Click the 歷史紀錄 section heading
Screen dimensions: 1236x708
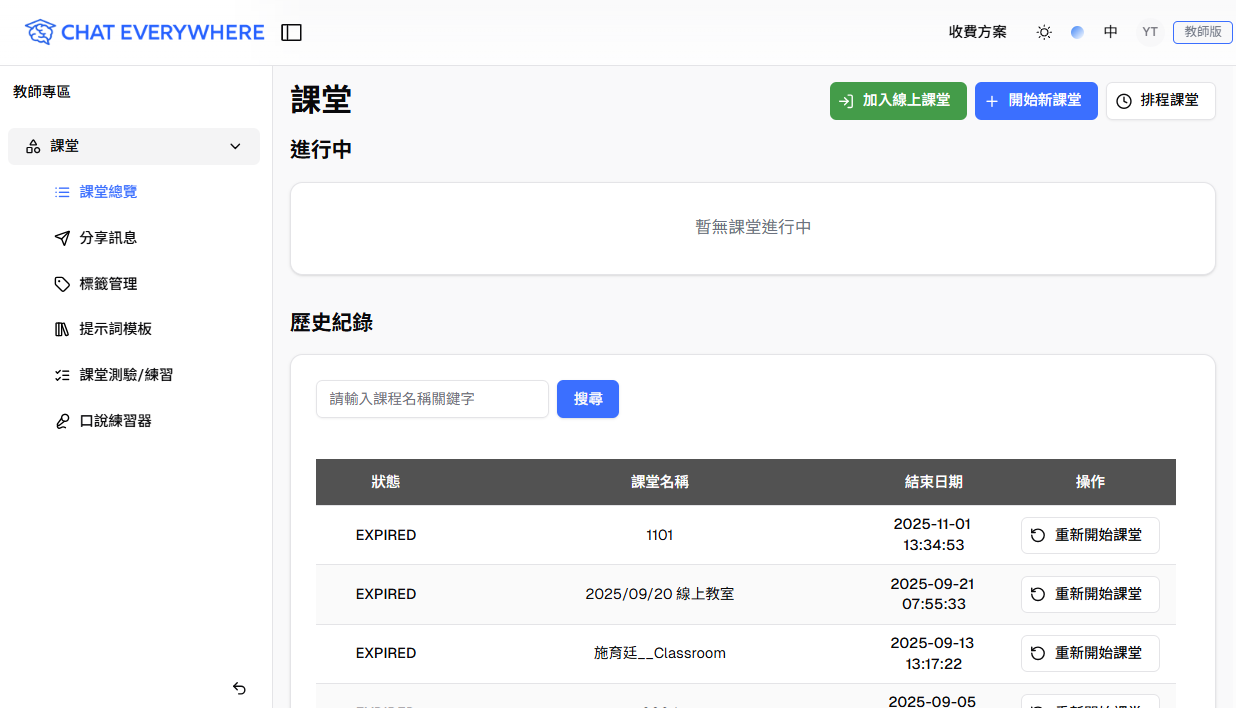pos(332,322)
